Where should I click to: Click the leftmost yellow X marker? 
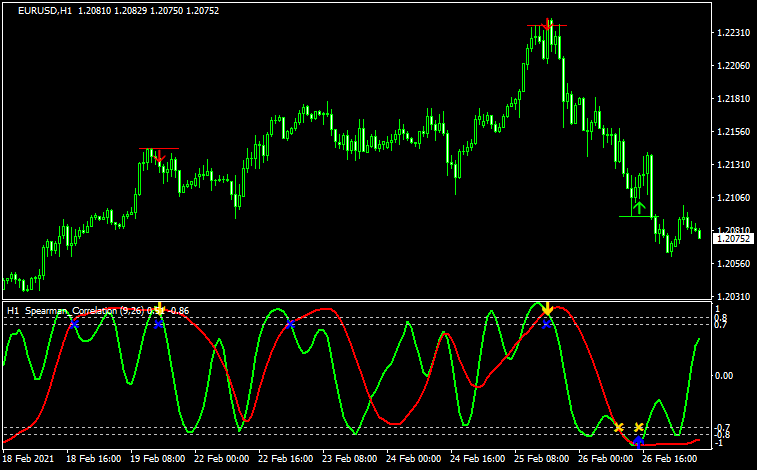pyautogui.click(x=619, y=428)
